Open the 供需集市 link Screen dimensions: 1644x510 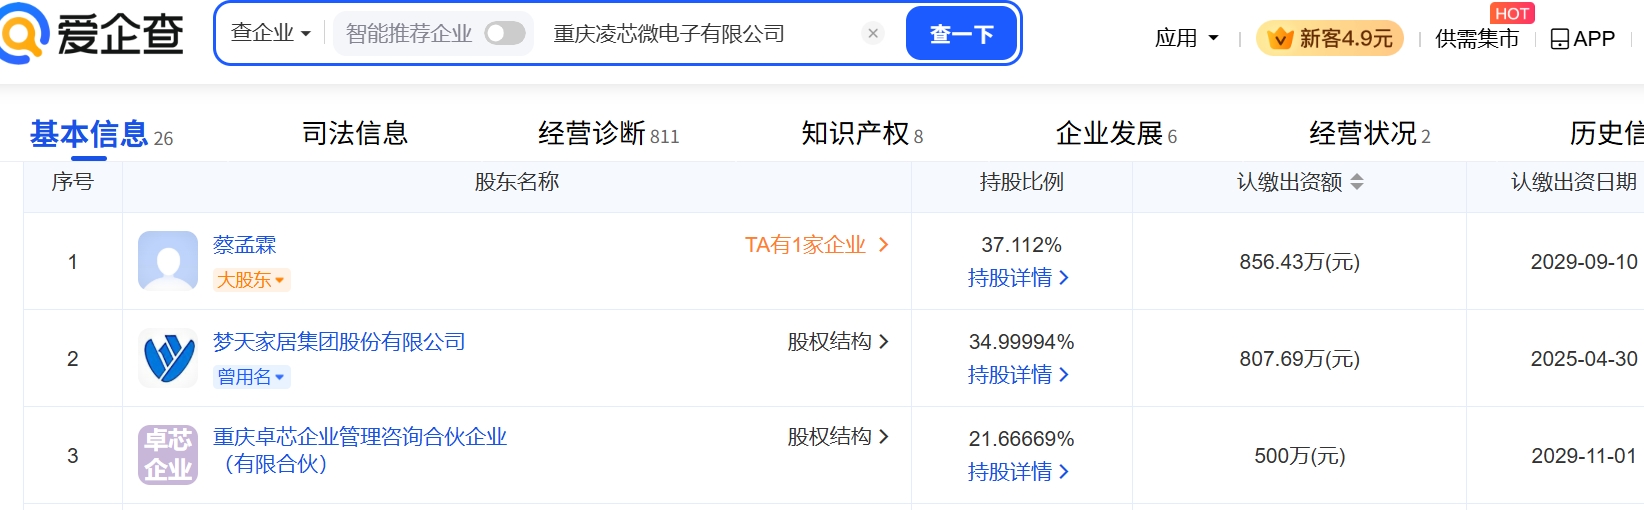(x=1477, y=38)
